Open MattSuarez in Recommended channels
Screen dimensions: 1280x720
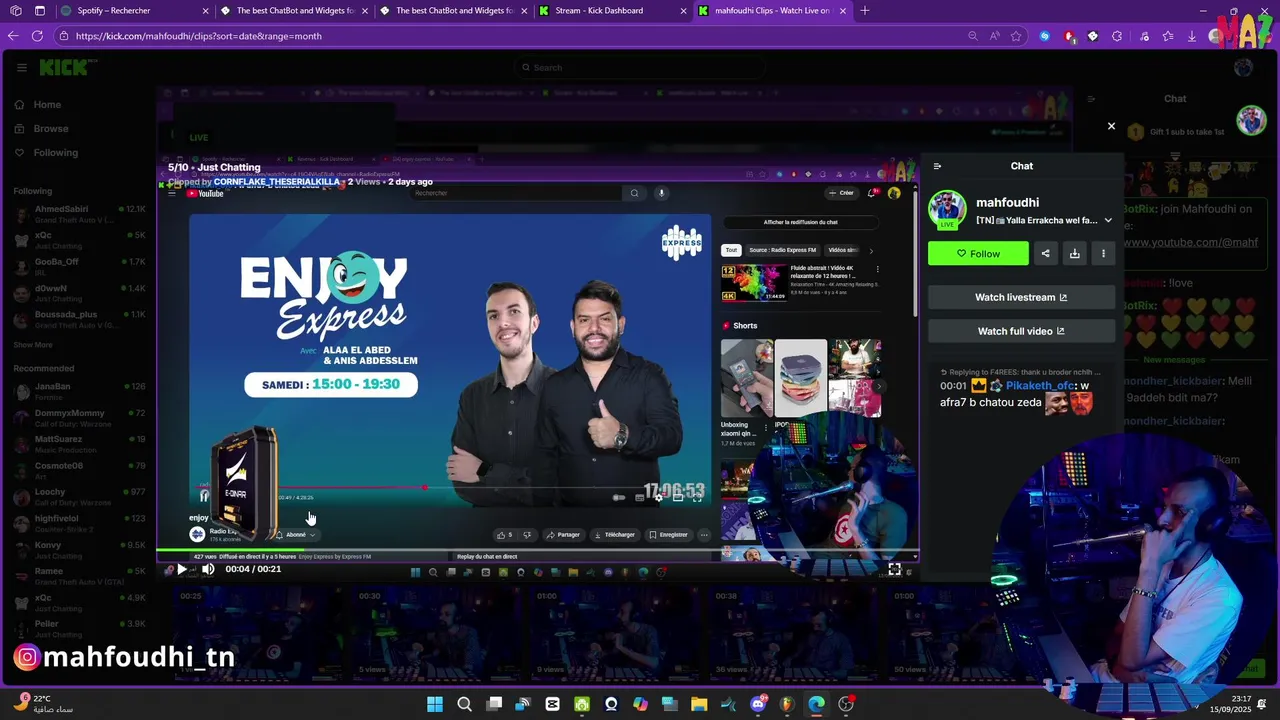(79, 444)
